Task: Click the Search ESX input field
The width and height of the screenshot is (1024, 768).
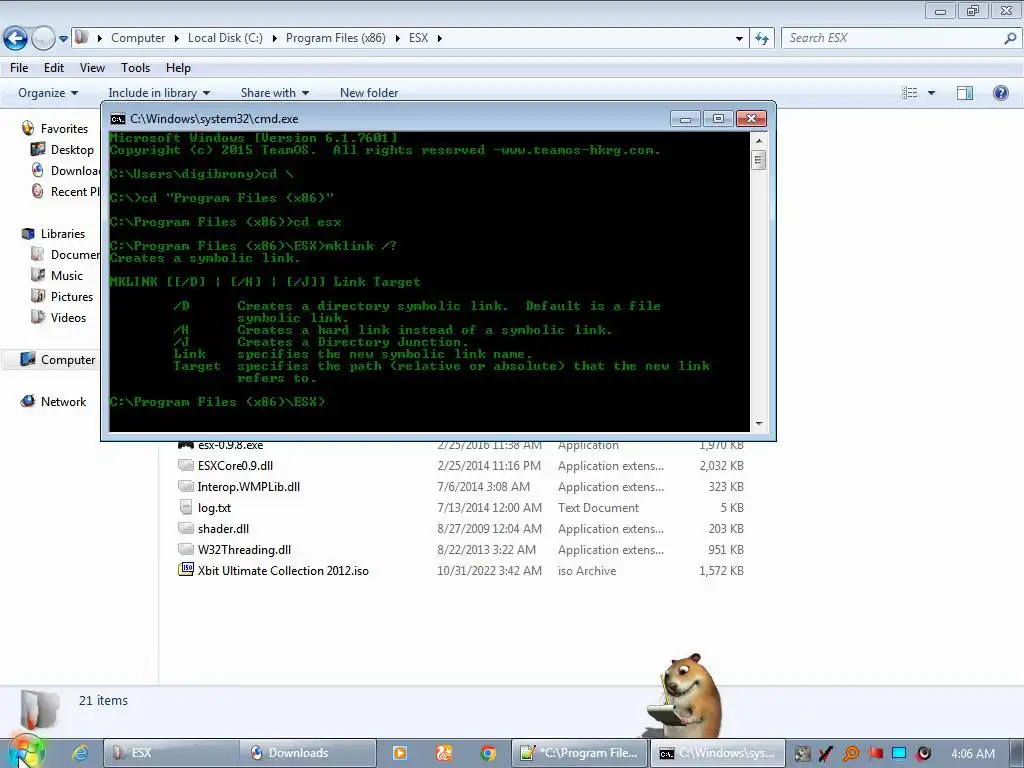Action: [892, 38]
